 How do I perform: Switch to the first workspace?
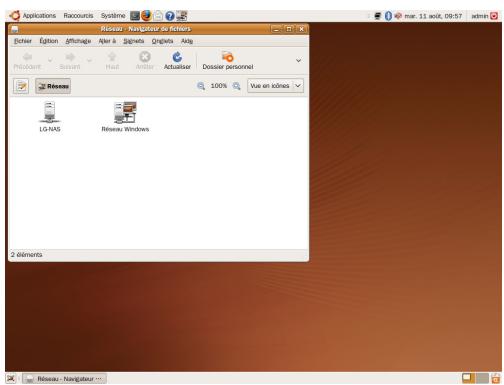468,378
